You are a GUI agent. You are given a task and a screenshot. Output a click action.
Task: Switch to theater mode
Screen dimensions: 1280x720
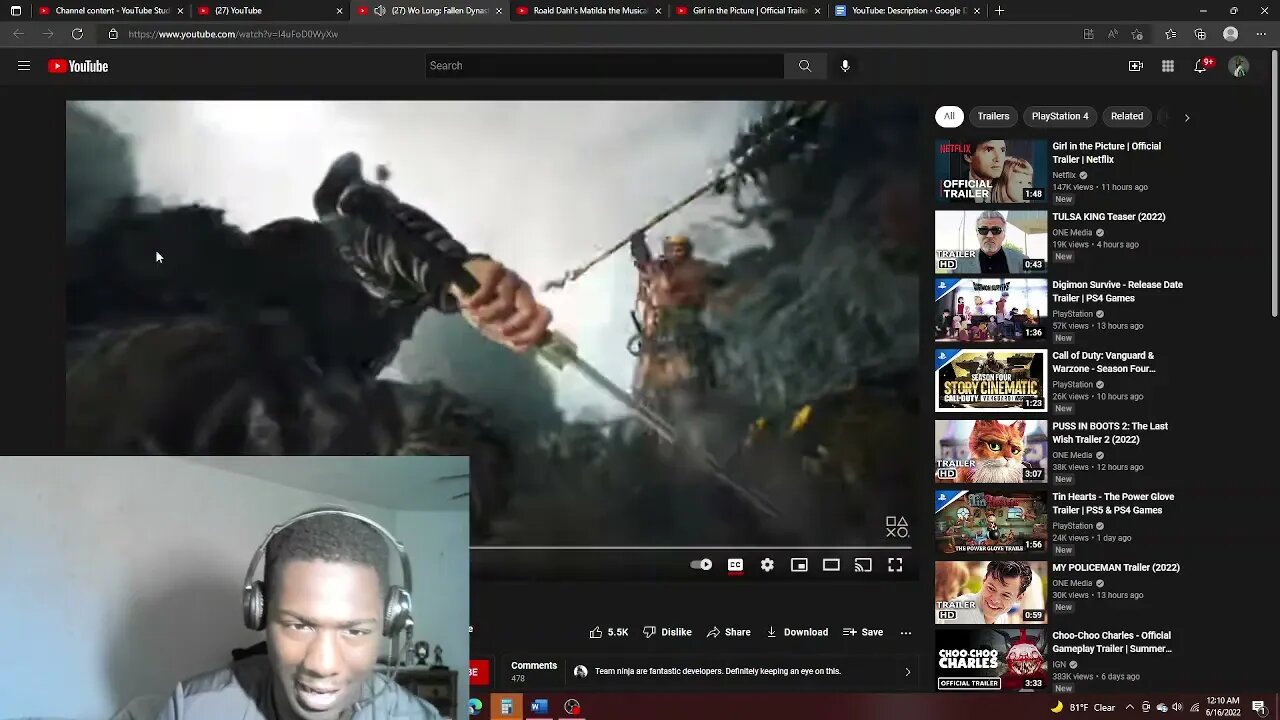point(831,565)
